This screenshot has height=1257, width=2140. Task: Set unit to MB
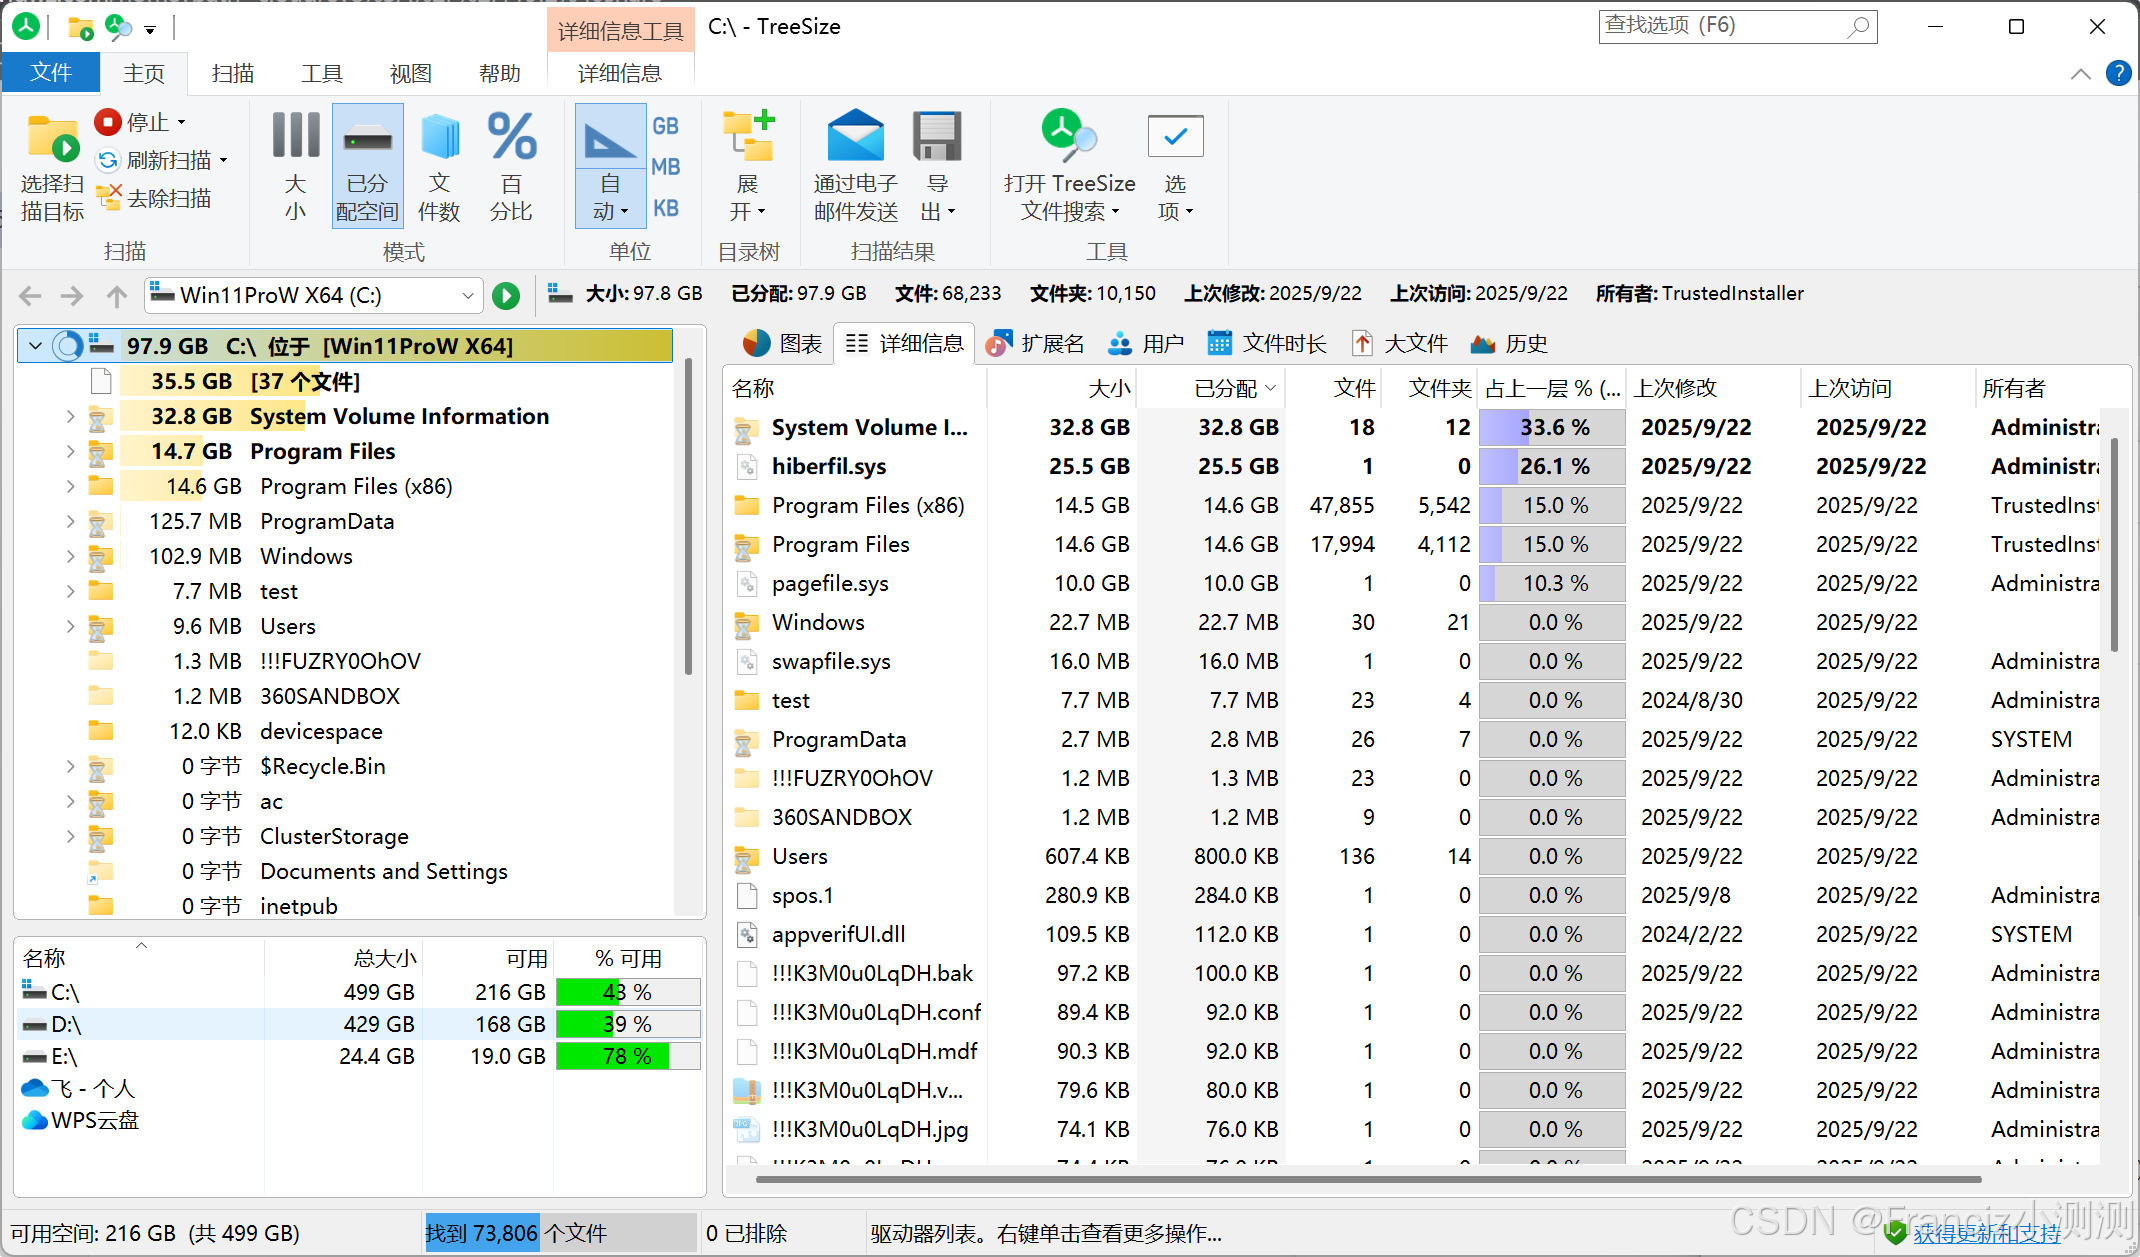(665, 167)
